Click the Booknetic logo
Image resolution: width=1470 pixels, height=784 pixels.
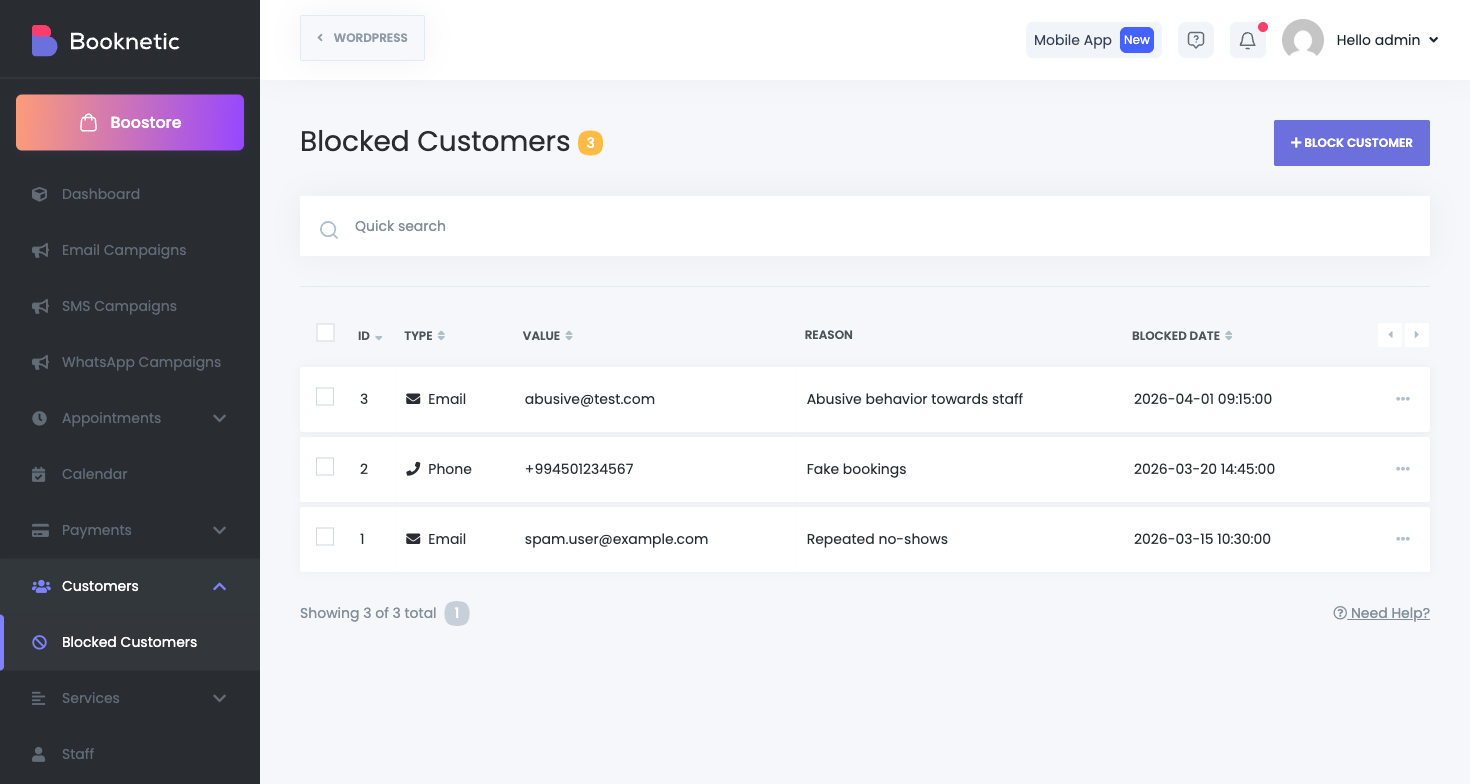coord(105,41)
